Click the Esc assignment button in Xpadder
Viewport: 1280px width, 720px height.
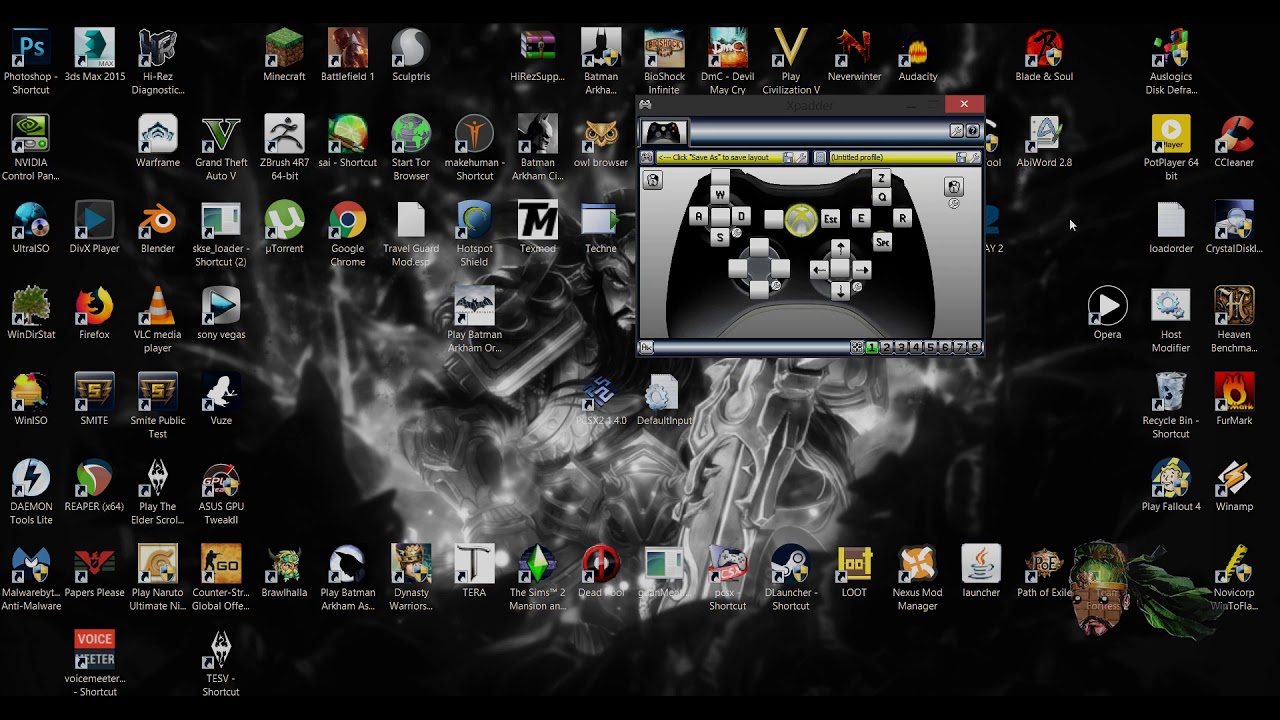click(830, 218)
